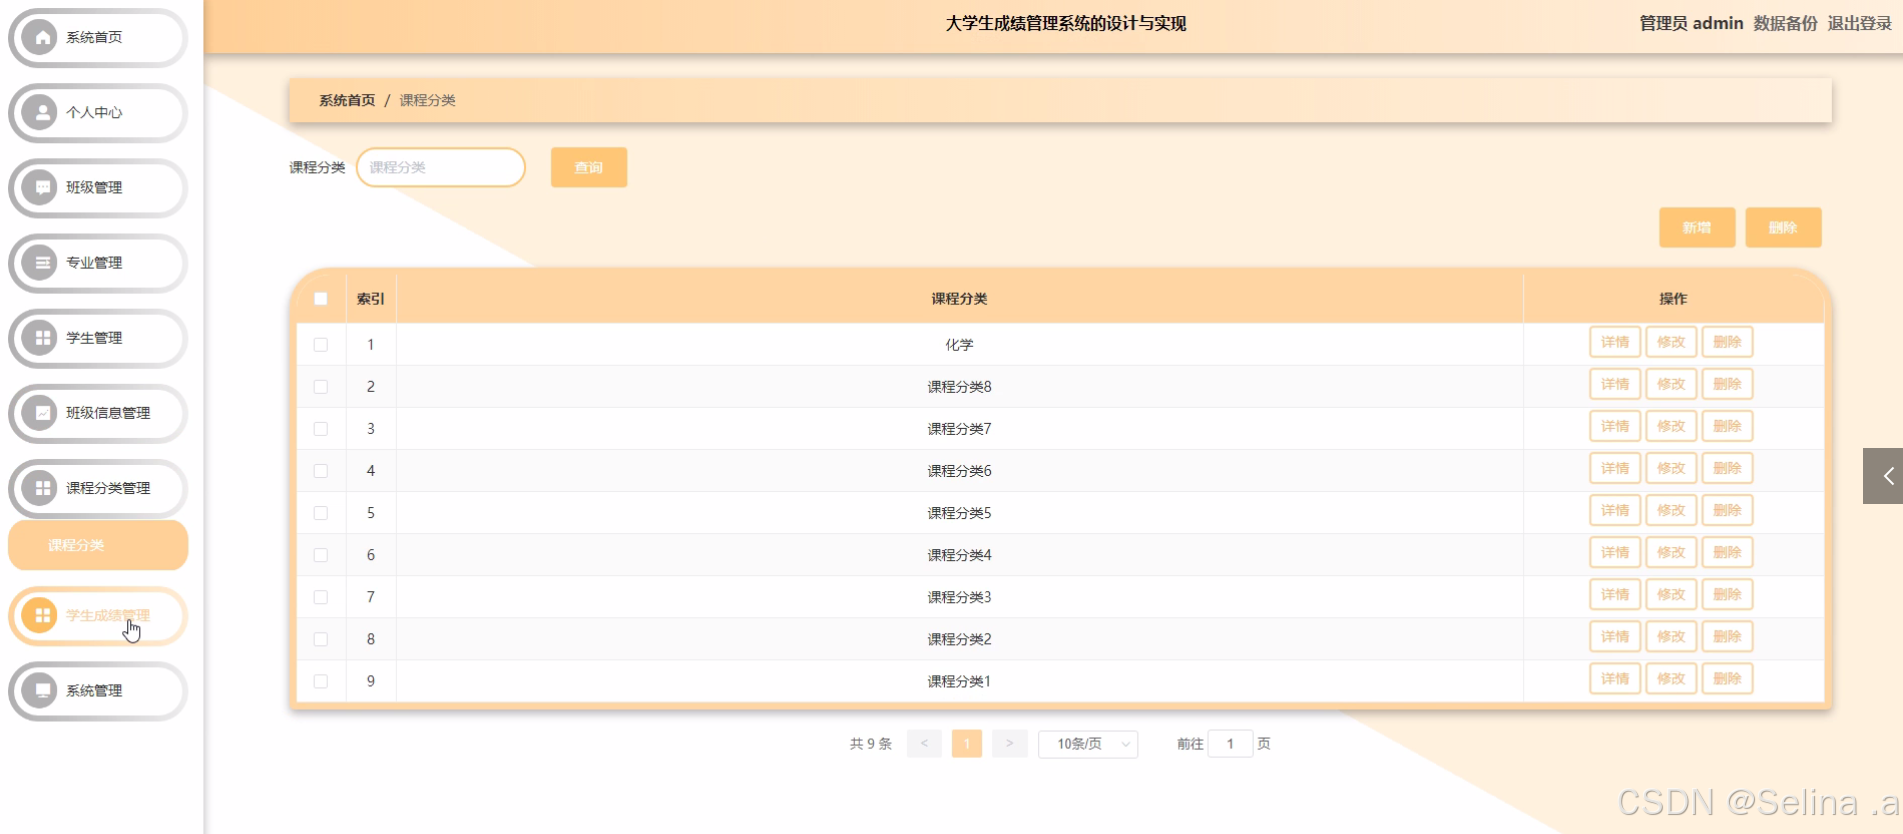Open 系统首页 in the sidebar
The image size is (1903, 834).
98,38
